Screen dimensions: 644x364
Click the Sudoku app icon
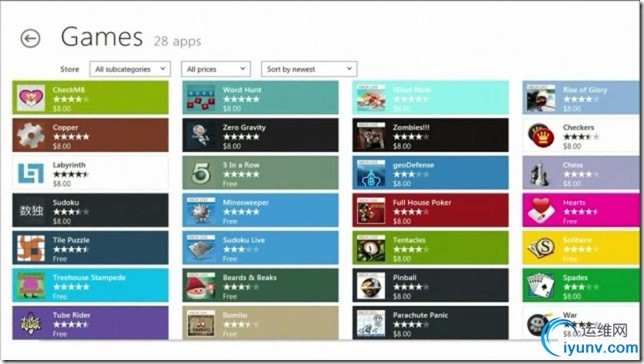31,211
